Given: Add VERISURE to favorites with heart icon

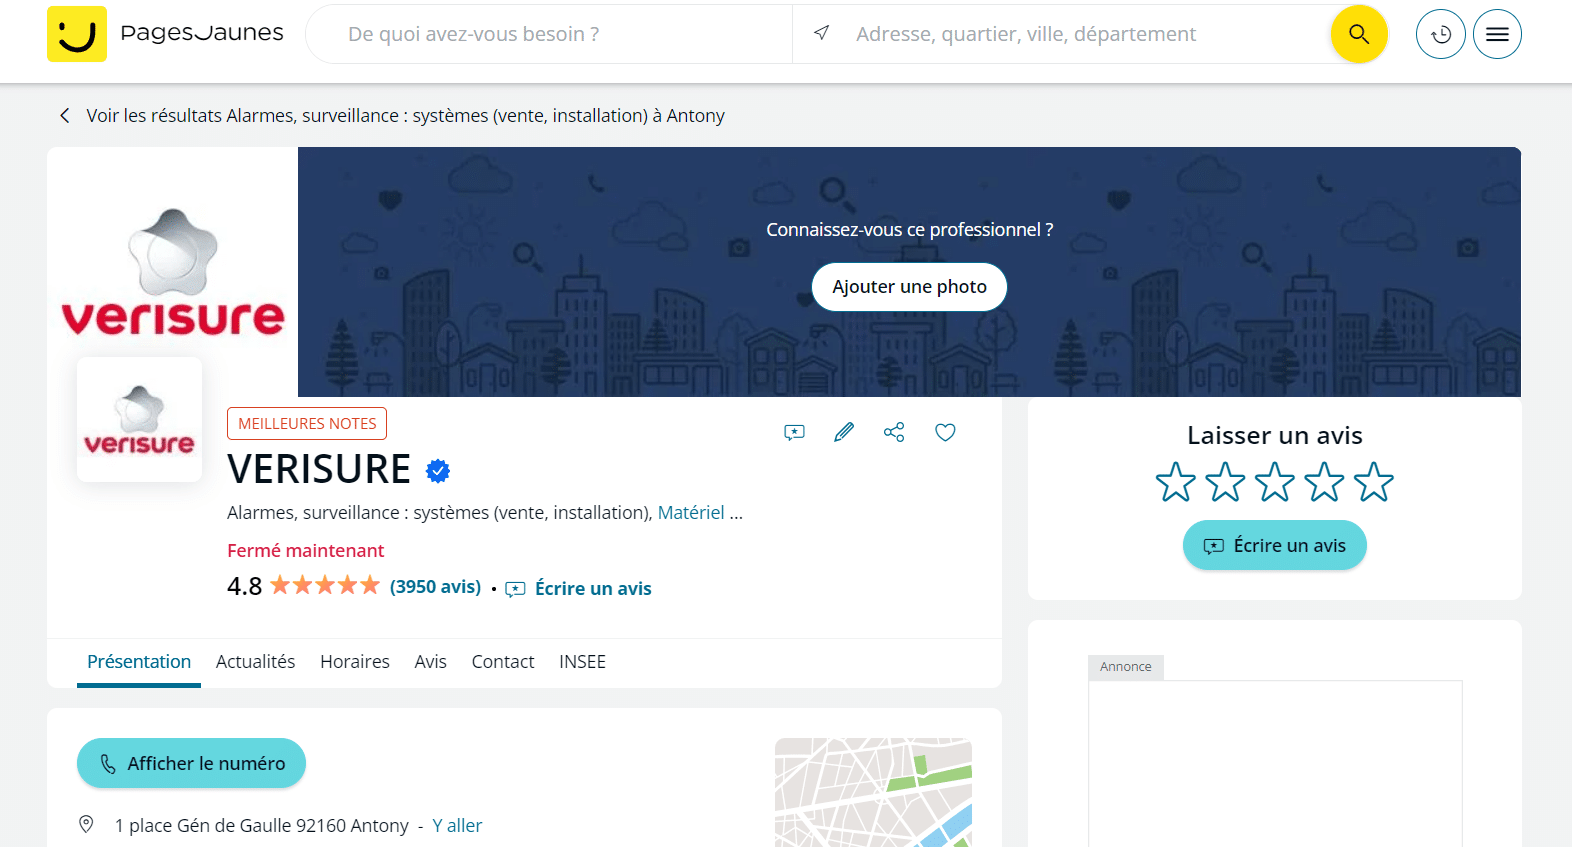Looking at the screenshot, I should tap(945, 432).
